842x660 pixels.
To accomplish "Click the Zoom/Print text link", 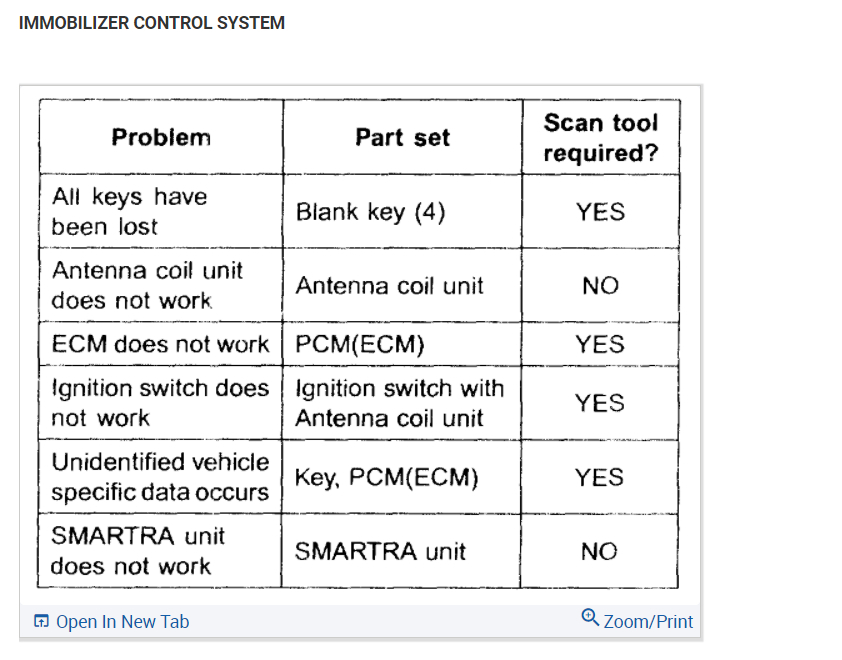I will tap(648, 622).
